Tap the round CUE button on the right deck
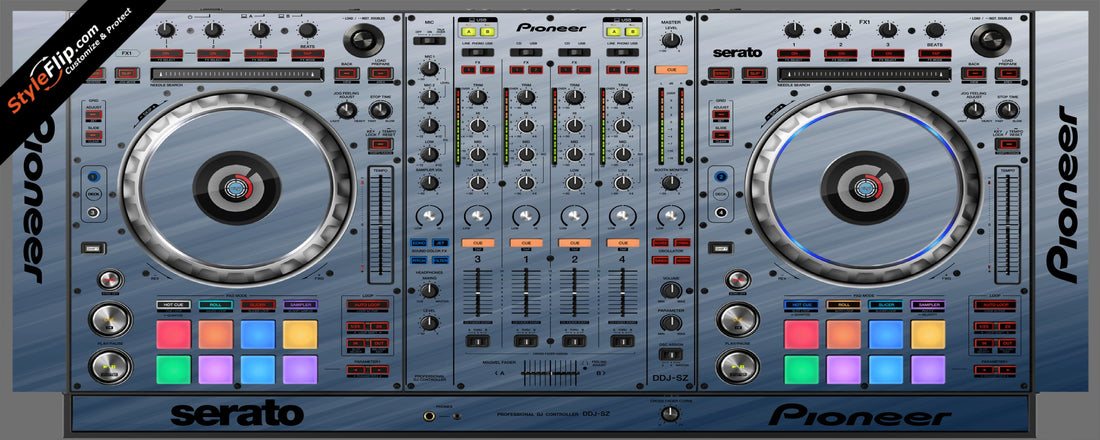Screen dimensions: 1100x440 point(738,320)
